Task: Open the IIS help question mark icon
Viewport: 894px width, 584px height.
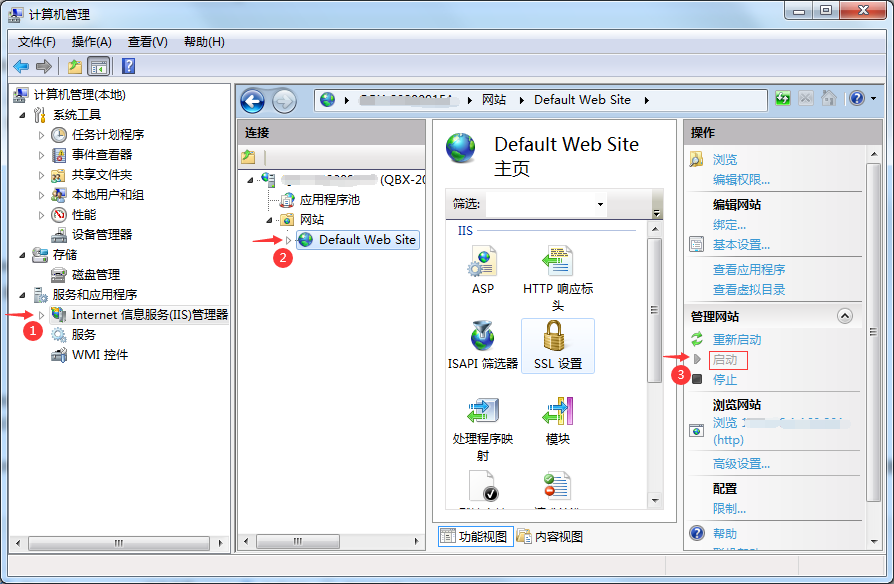Action: 857,98
